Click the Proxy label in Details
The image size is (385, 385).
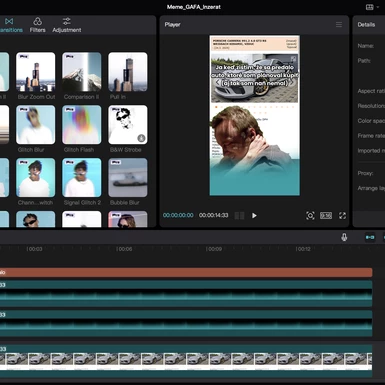pos(365,173)
